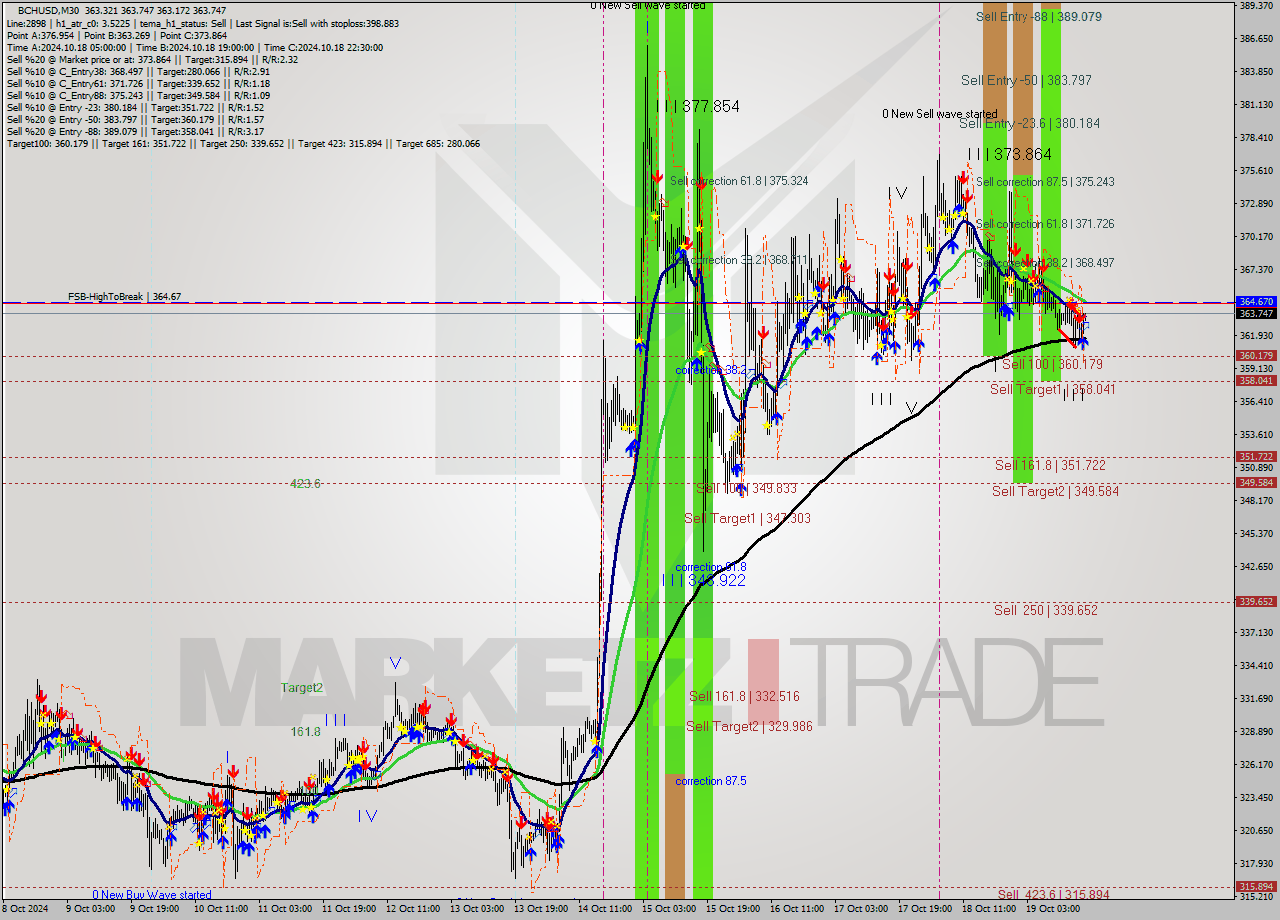
Task: Click the 'Sell correction 61.8 | 371.726' label
Action: [x=1045, y=224]
